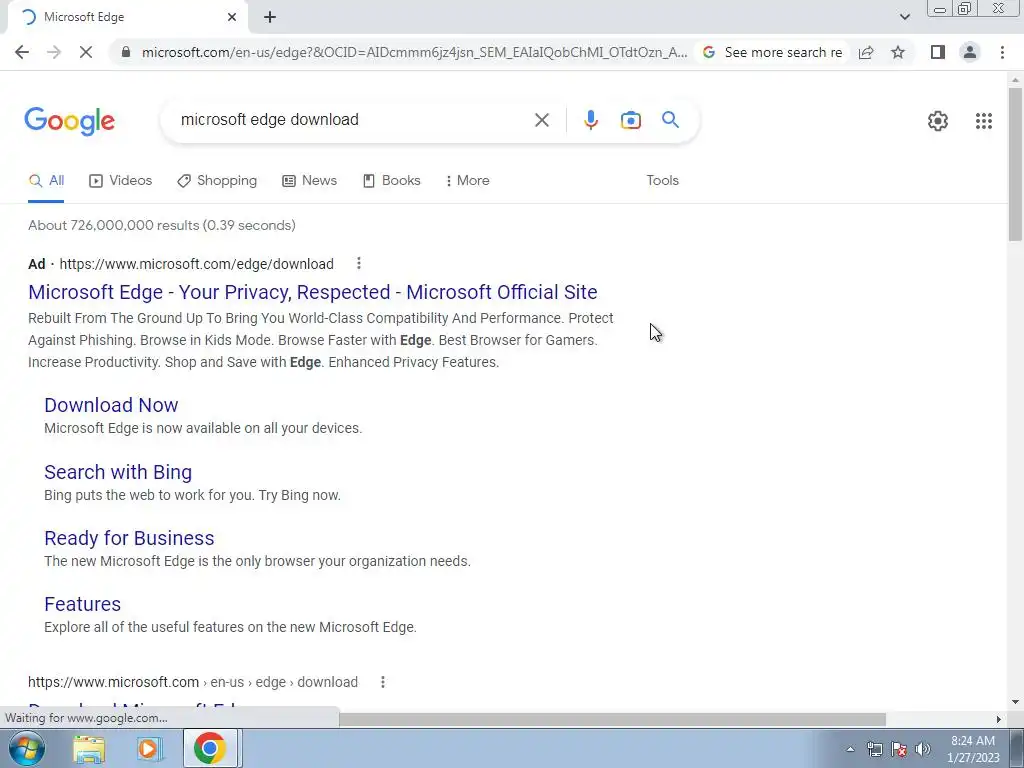Open the Chrome side panel
1024x768 pixels.
pyautogui.click(x=938, y=52)
